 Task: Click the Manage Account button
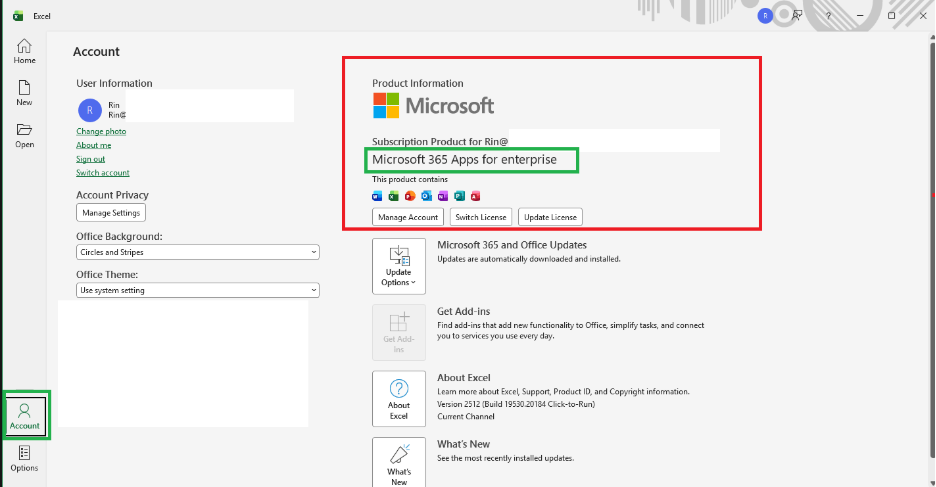[408, 217]
